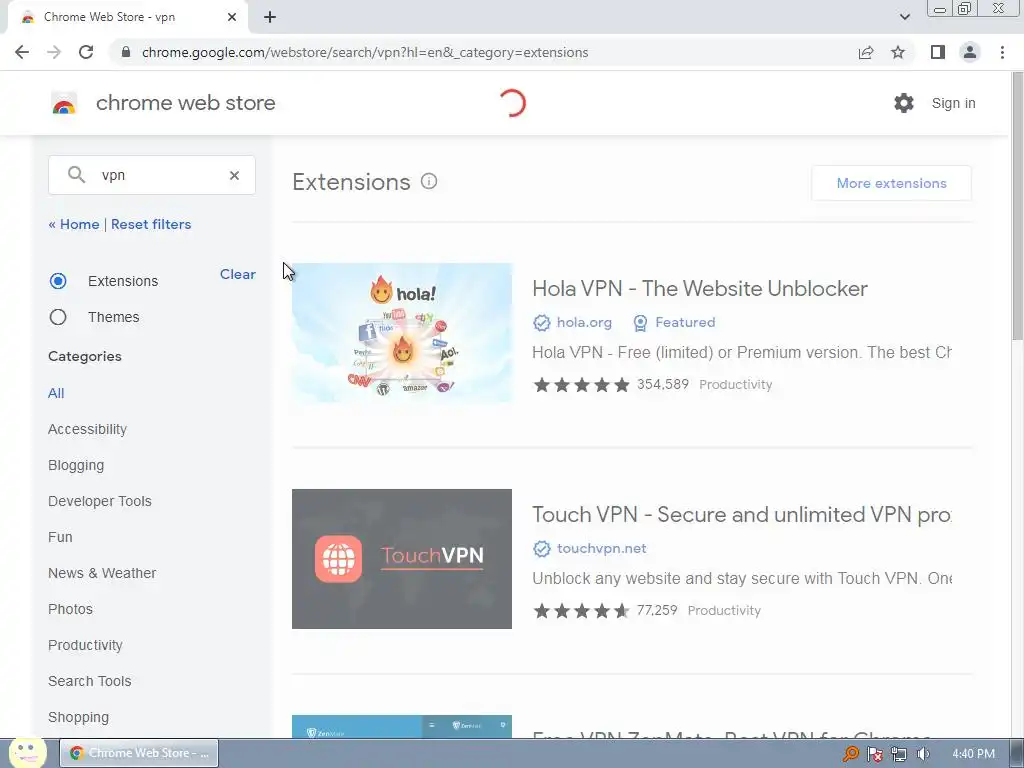The height and width of the screenshot is (768, 1024).
Task: Click Reset filters link
Action: (x=151, y=224)
